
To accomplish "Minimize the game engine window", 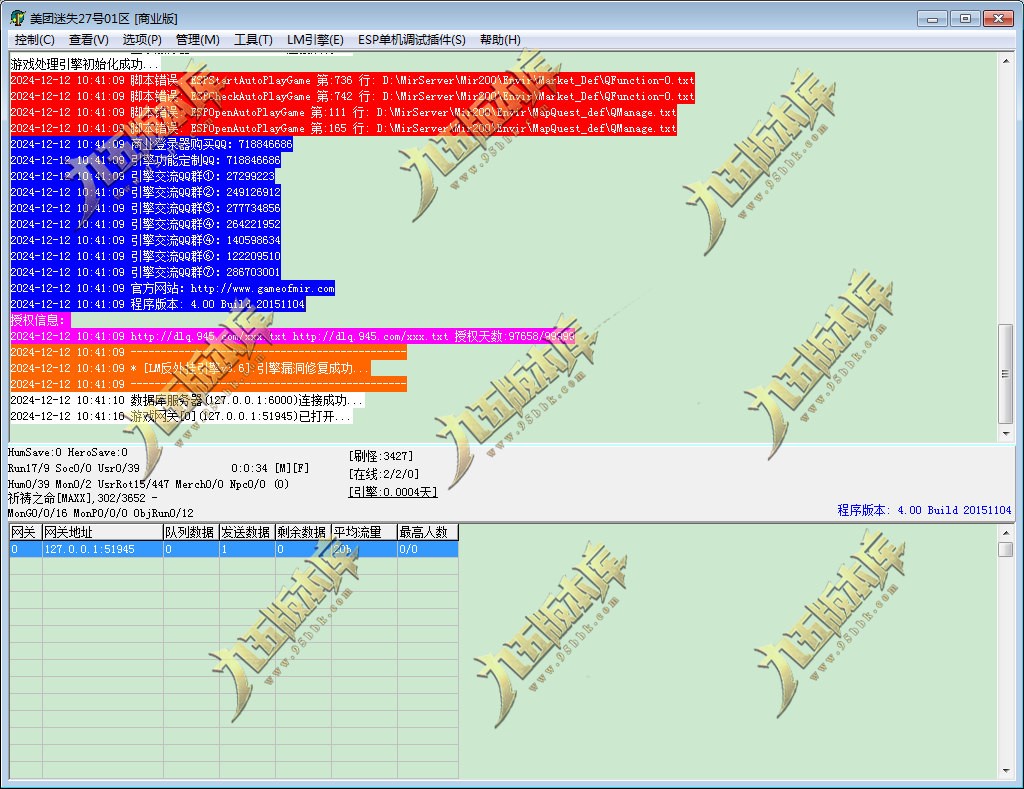I will 932,18.
